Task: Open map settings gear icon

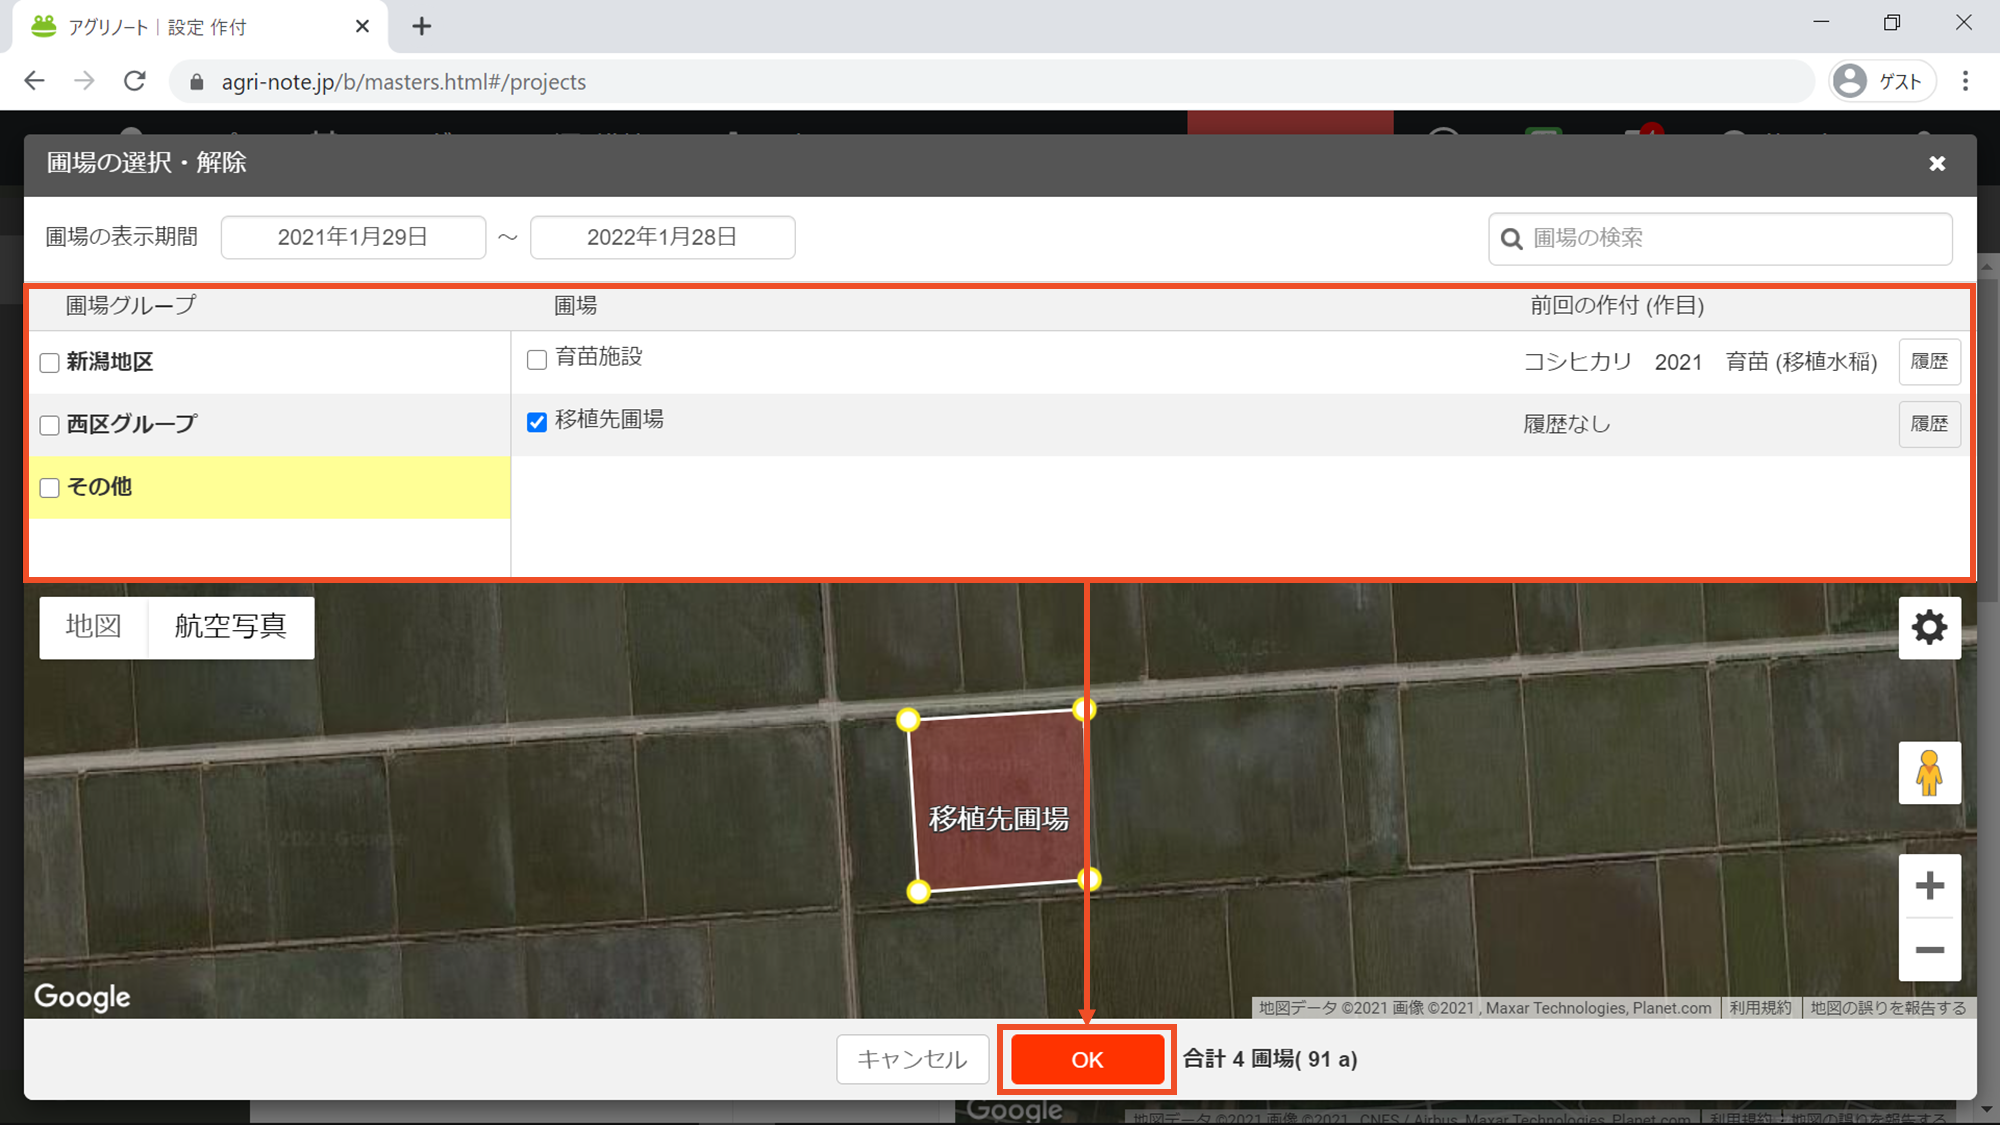Action: [1929, 628]
